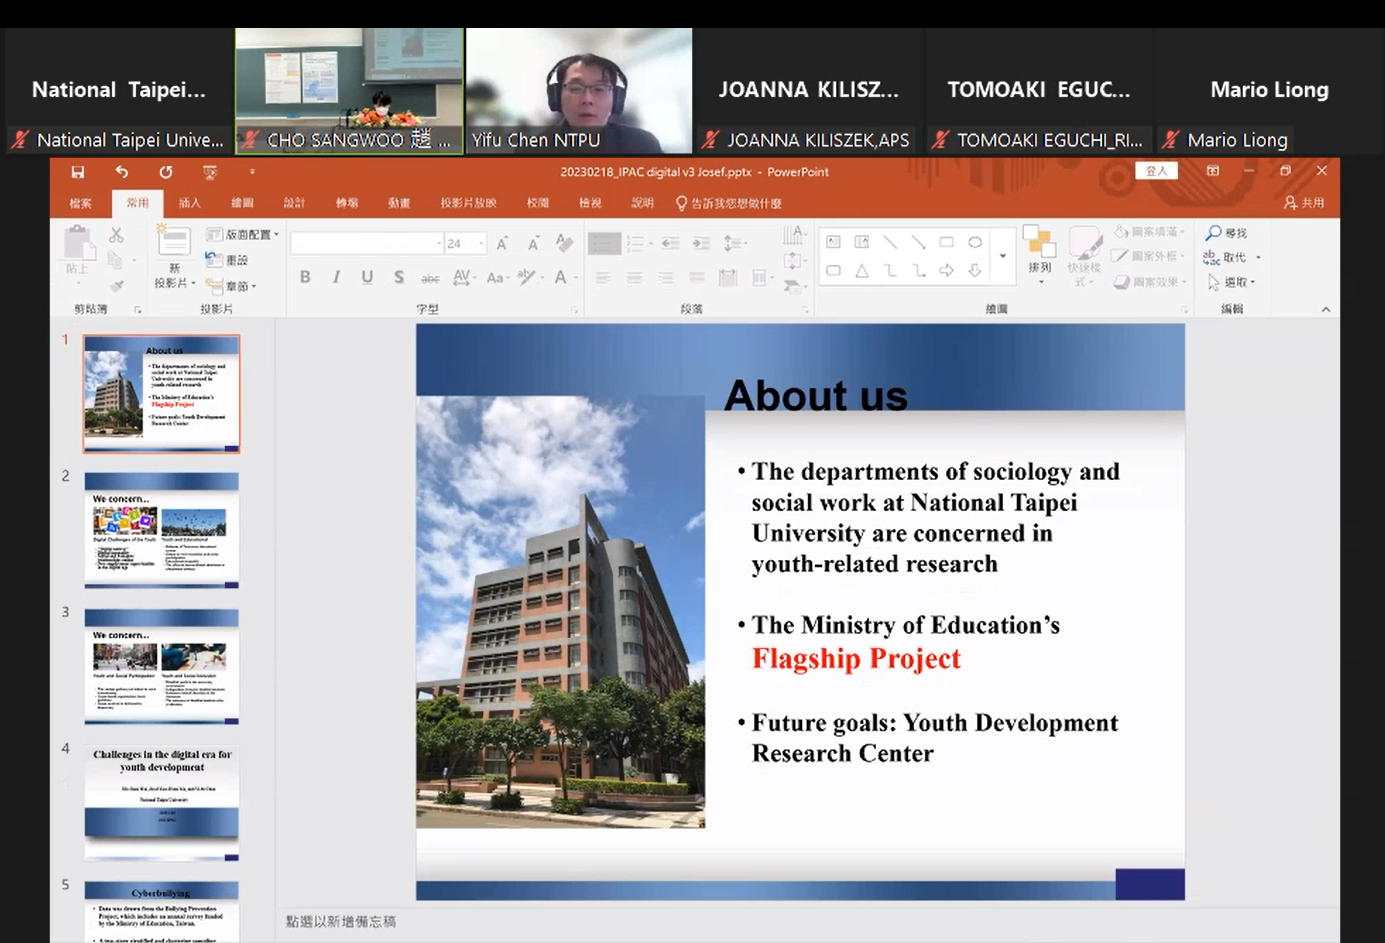Viewport: 1385px width, 943px height.
Task: Switch to the 投影片放映 Slide Show tab
Action: 468,203
